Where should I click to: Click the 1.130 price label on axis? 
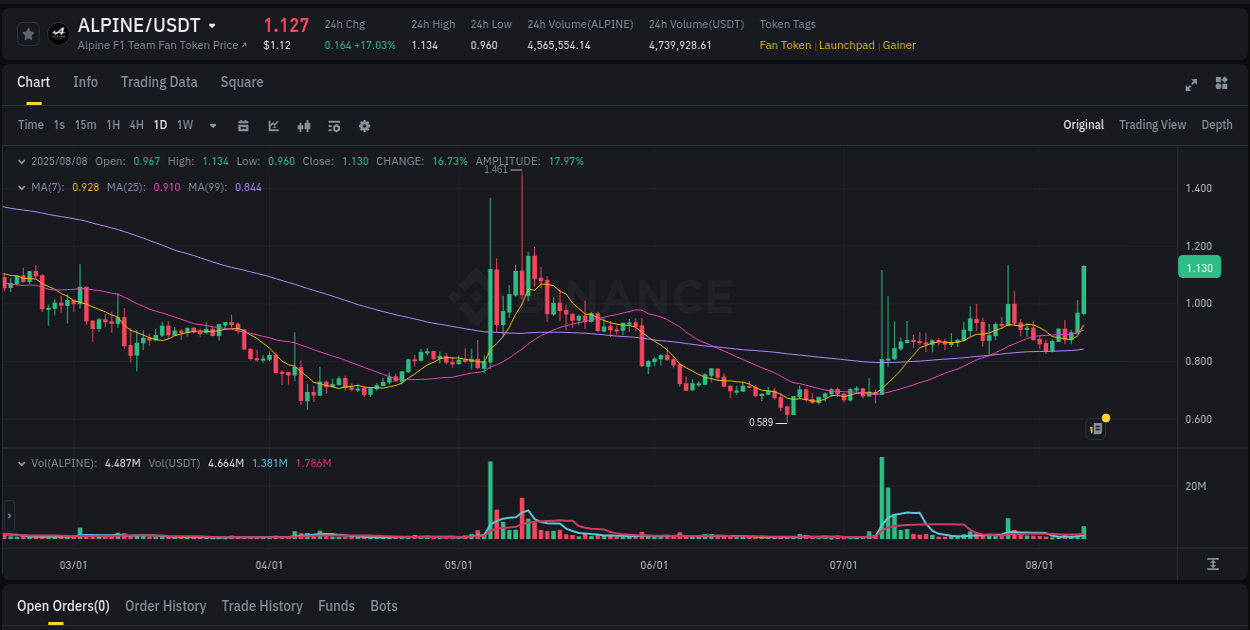point(1199,267)
